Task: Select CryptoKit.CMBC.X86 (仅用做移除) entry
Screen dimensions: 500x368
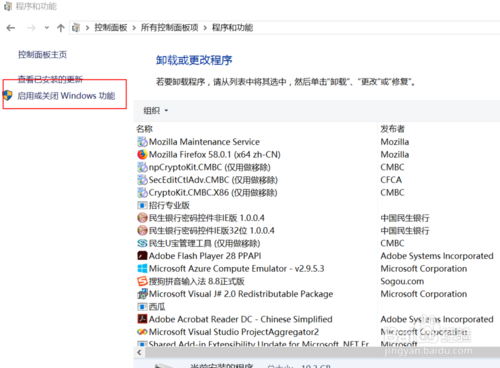Action: 213,193
